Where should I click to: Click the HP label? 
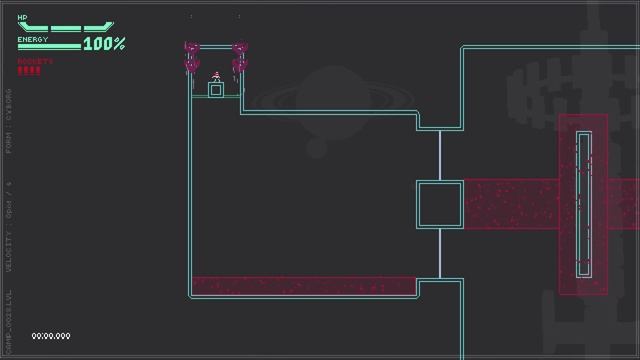point(22,18)
